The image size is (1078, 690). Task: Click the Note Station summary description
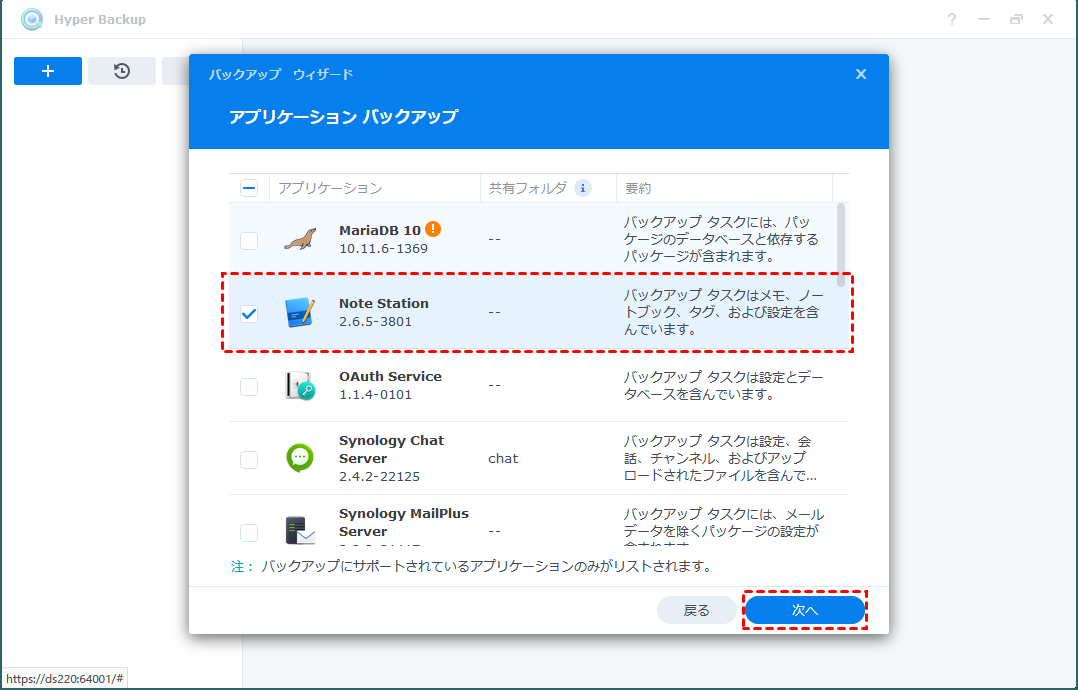(723, 312)
